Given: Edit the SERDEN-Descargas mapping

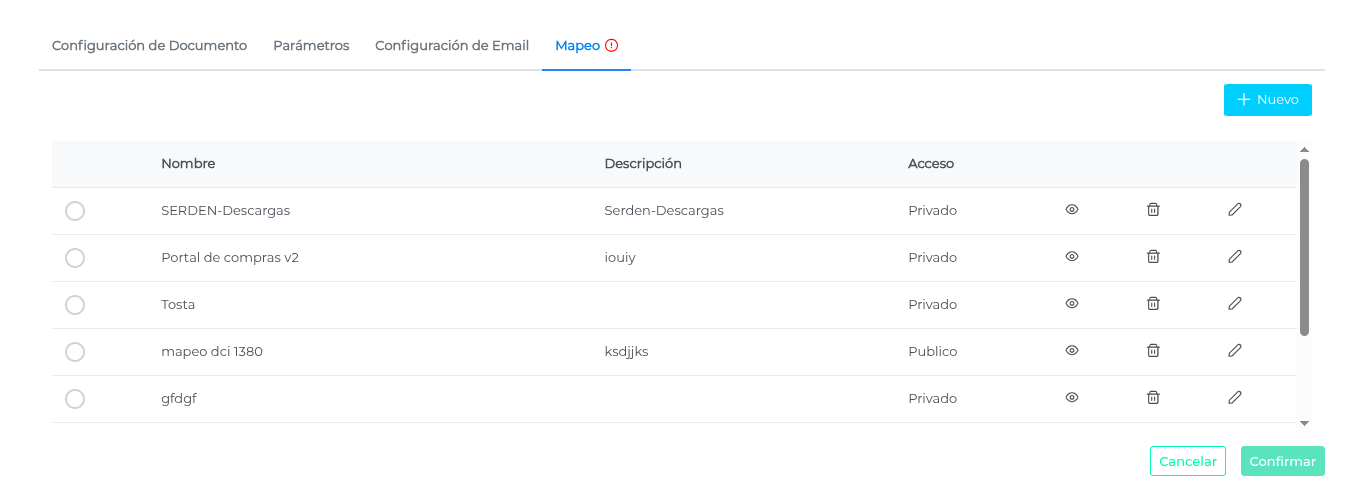Looking at the screenshot, I should click(1235, 210).
